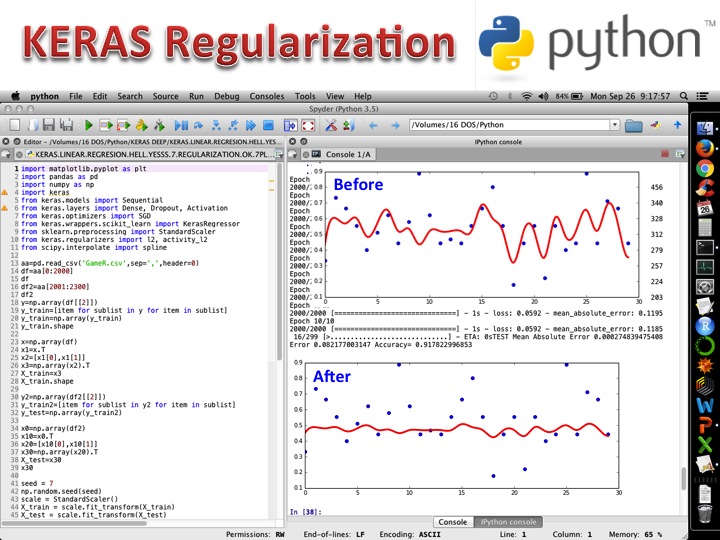Viewport: 720px width, 540px height.
Task: Click the working directory path field
Action: pyautogui.click(x=509, y=125)
